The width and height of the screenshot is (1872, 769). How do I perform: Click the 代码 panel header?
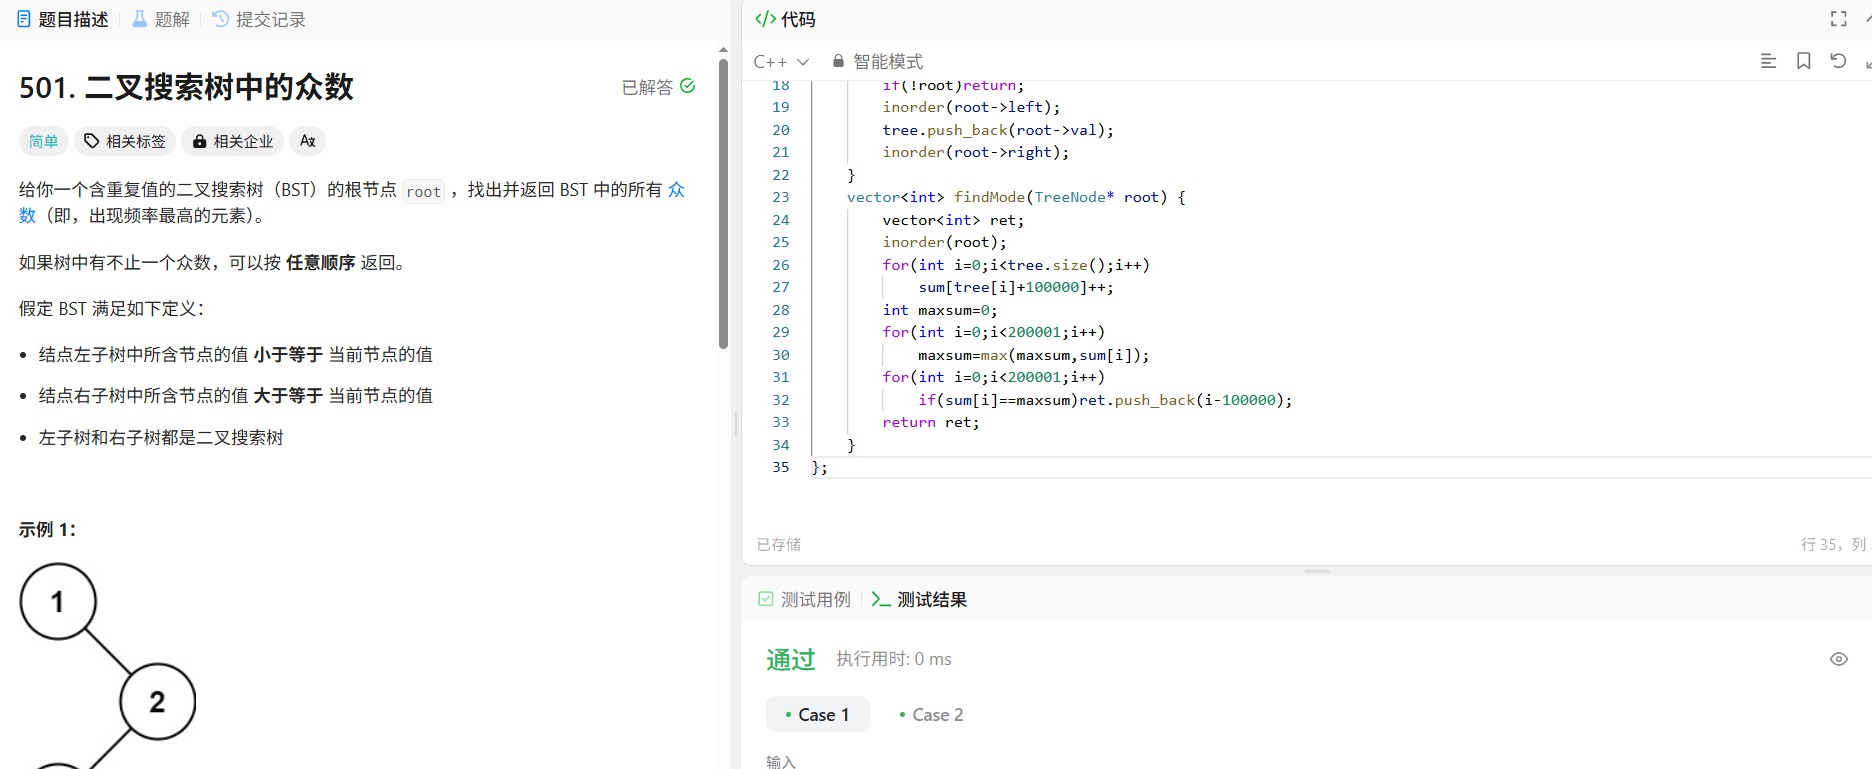click(x=785, y=19)
